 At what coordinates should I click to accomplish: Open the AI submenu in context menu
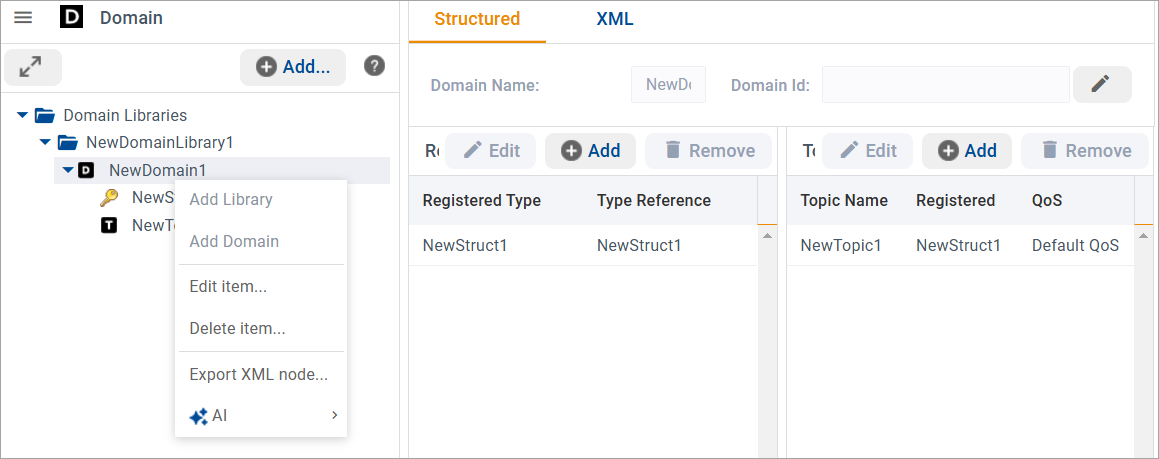click(x=261, y=415)
